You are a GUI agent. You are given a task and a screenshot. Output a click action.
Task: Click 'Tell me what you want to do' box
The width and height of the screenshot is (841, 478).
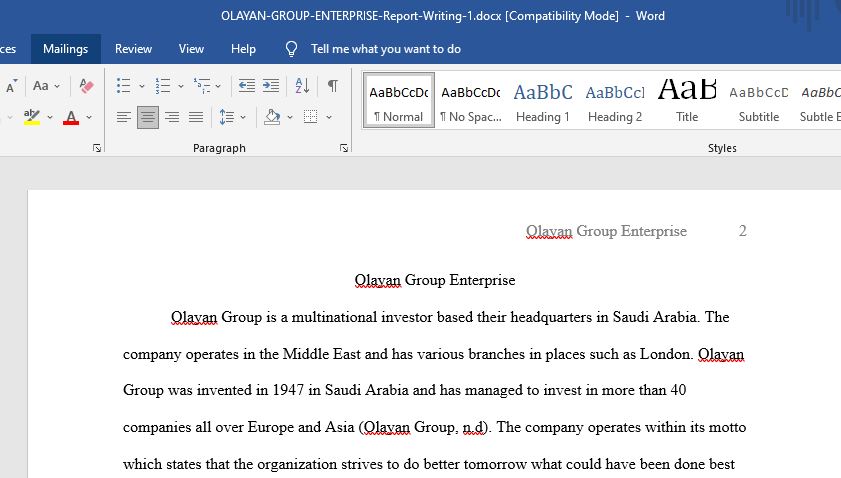pyautogui.click(x=386, y=49)
